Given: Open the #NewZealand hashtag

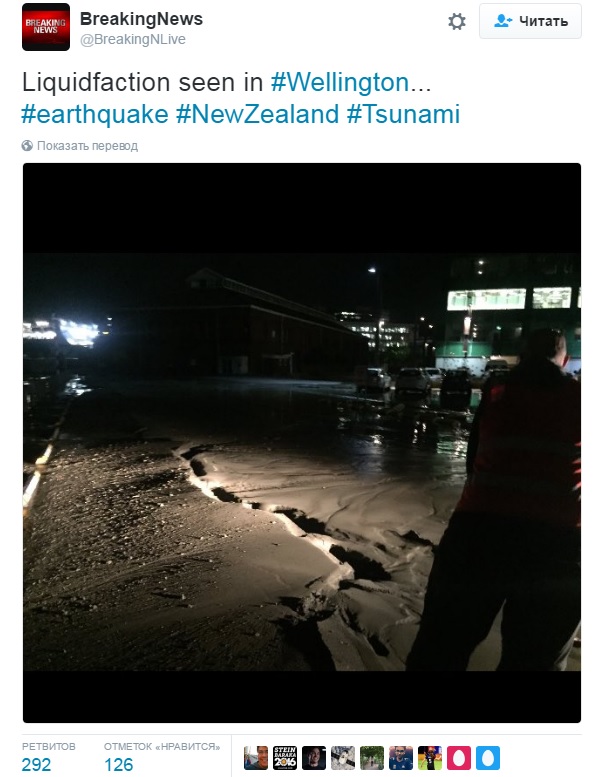Looking at the screenshot, I should pos(258,114).
